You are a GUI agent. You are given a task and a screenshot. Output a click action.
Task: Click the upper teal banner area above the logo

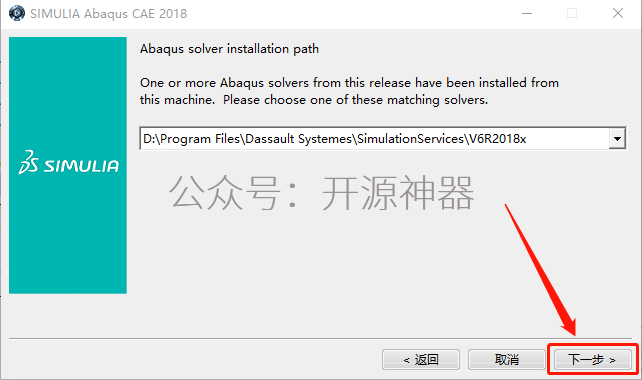68,92
